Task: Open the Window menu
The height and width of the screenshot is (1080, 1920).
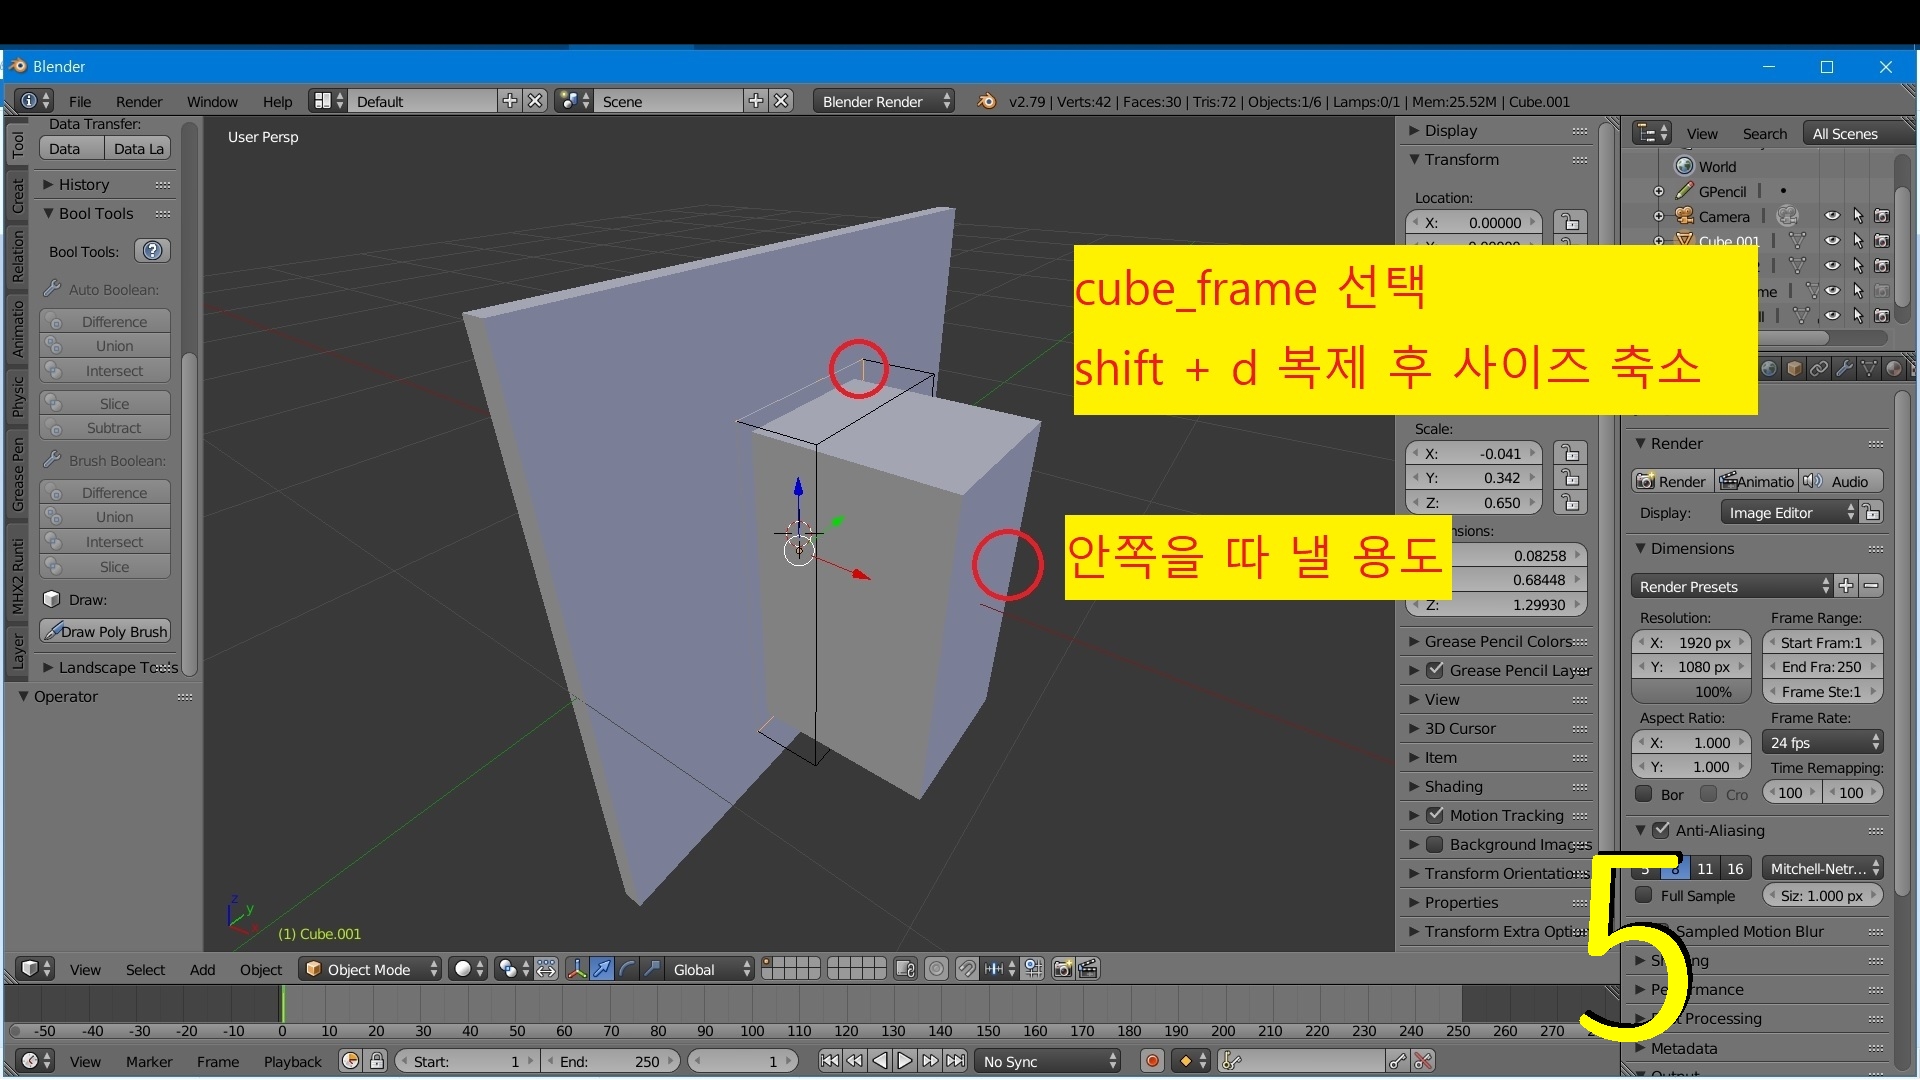Action: click(x=212, y=101)
